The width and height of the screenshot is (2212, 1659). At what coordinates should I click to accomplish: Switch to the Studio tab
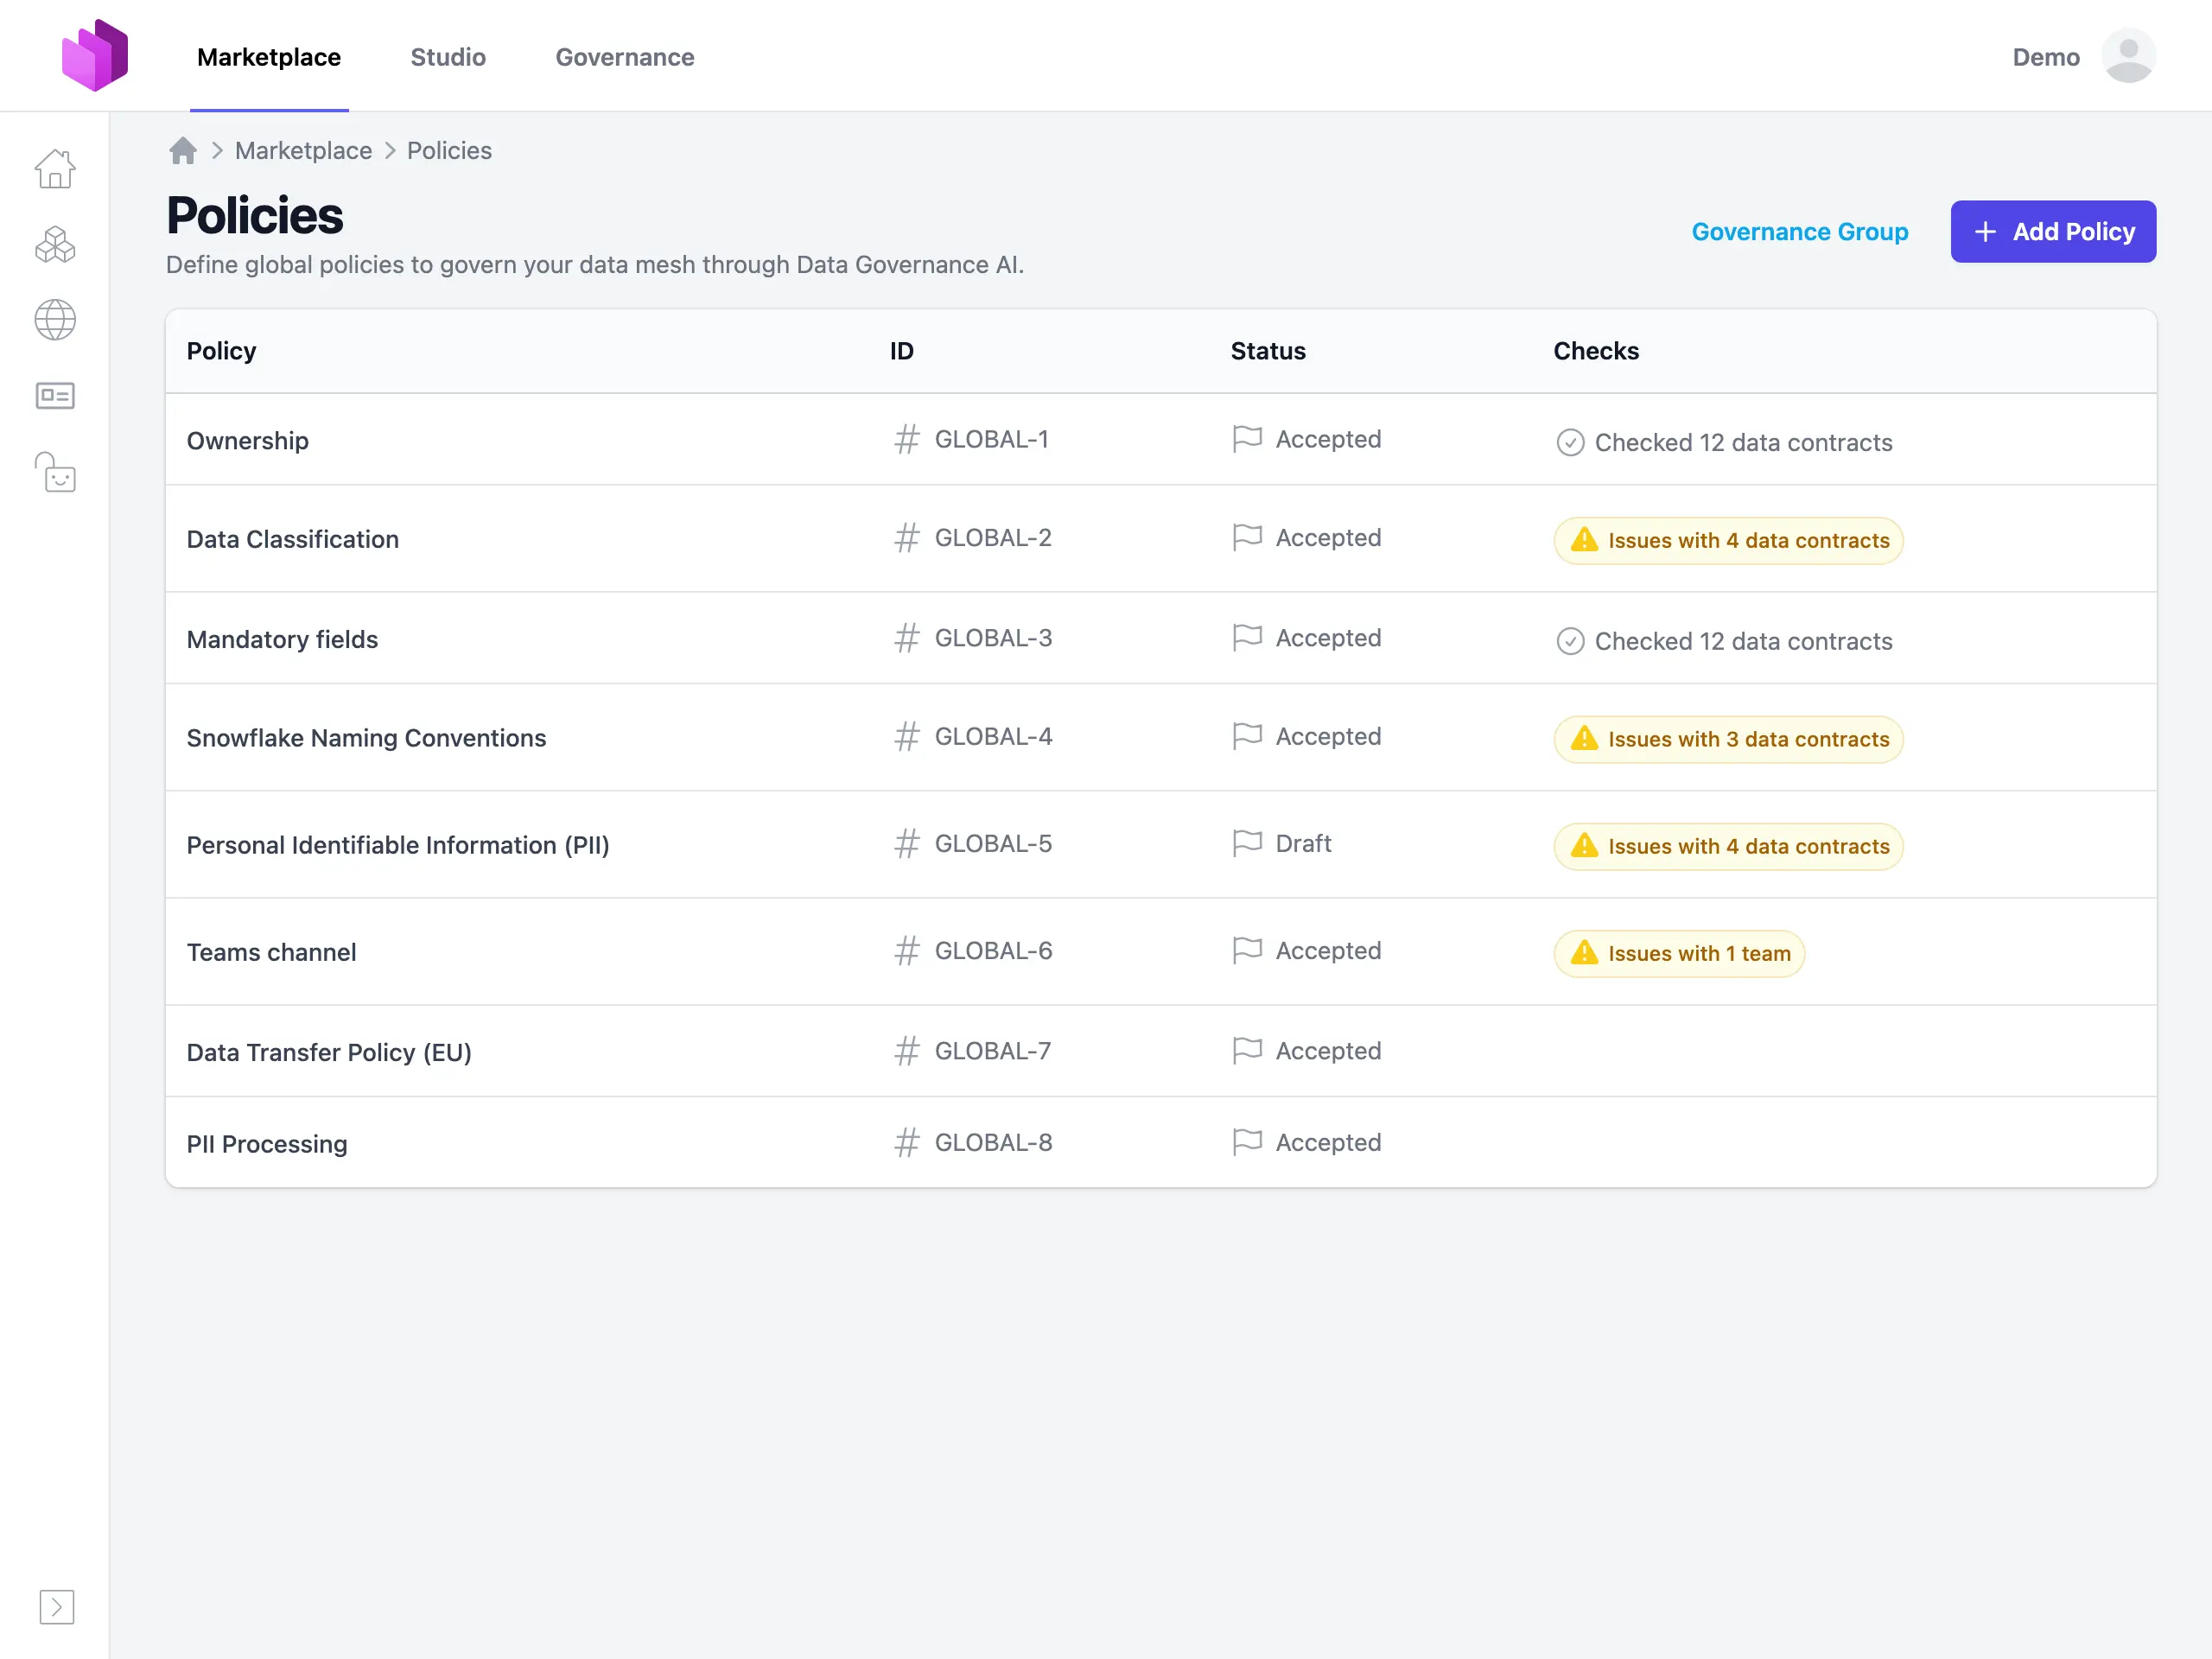(448, 57)
